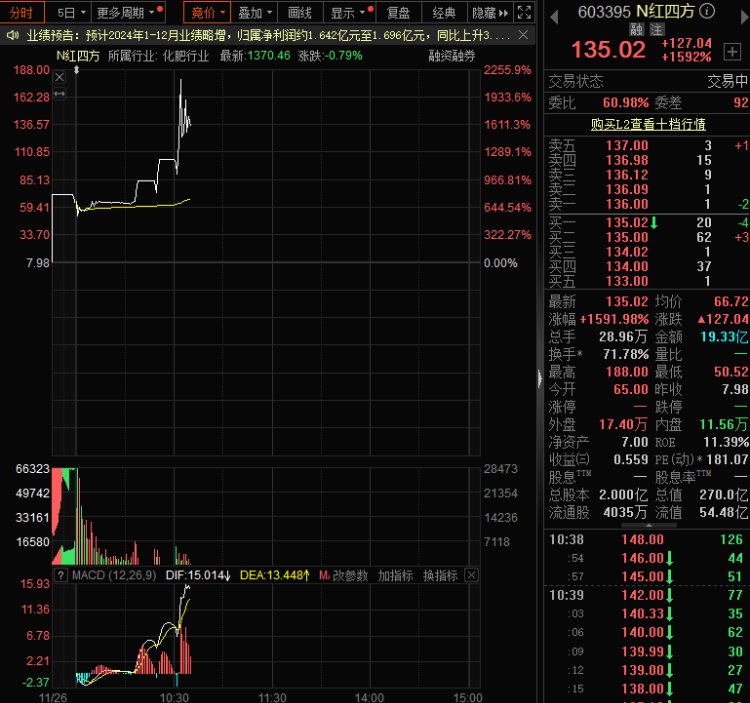Click 换指标 to change indicator
Viewport: 750px width, 703px height.
click(x=440, y=575)
